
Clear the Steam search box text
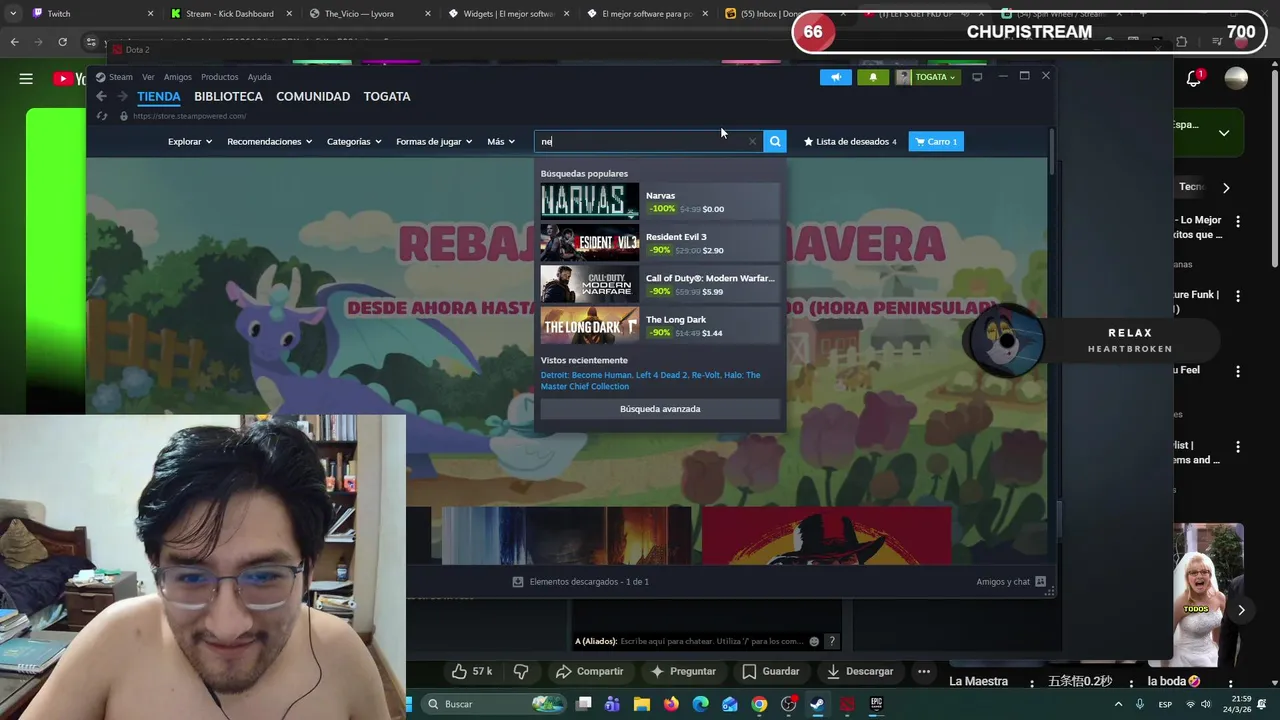(752, 141)
